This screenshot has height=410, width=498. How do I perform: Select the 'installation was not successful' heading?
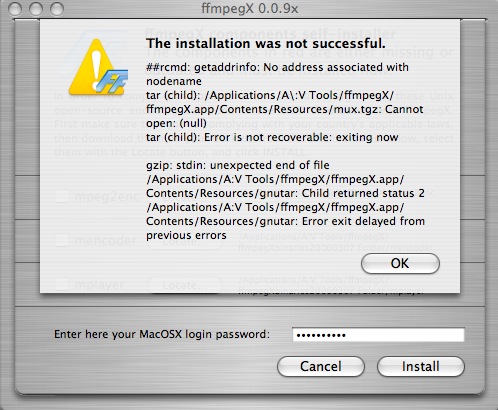tap(266, 43)
